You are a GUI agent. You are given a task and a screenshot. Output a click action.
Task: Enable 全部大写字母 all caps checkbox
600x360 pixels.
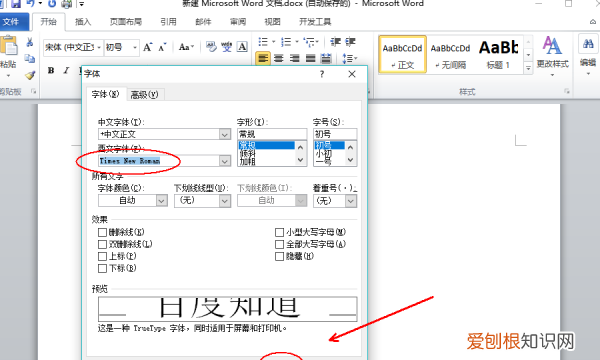(279, 244)
